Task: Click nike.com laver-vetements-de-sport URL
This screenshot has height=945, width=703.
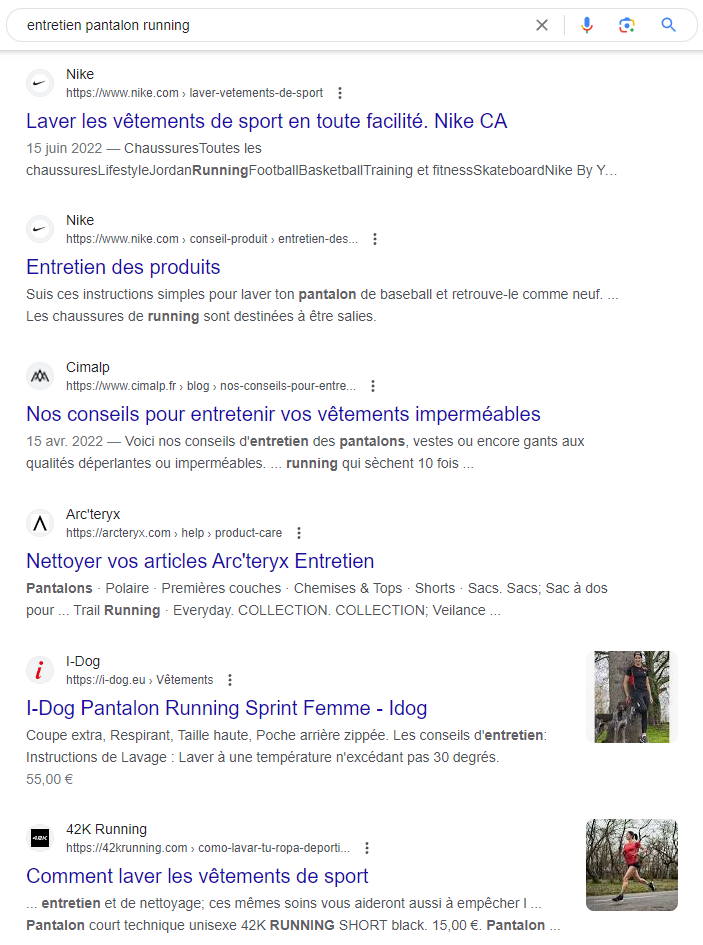Action: pos(195,93)
